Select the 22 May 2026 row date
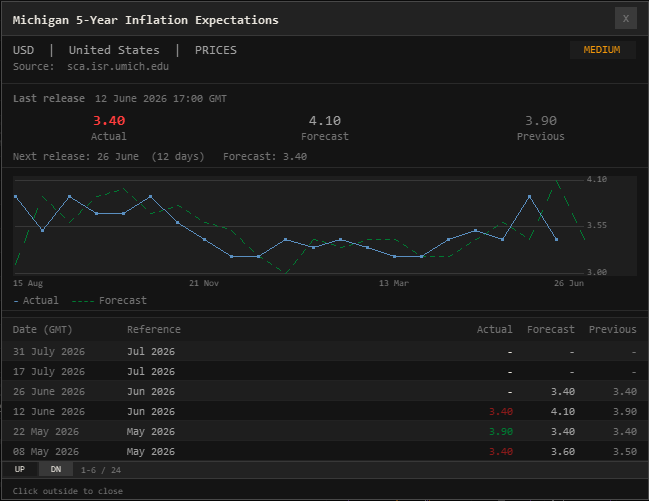 (46, 431)
